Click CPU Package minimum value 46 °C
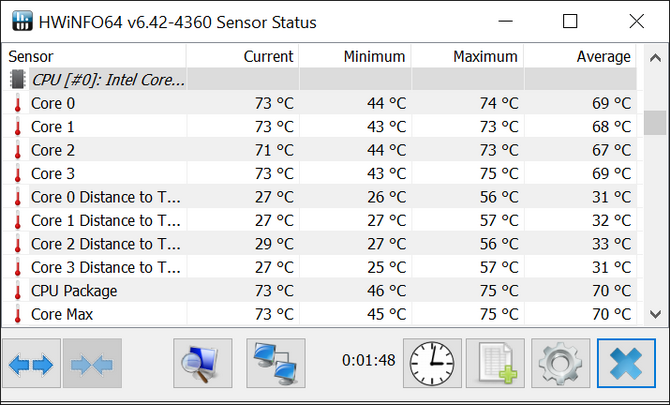This screenshot has width=670, height=405. 387,291
